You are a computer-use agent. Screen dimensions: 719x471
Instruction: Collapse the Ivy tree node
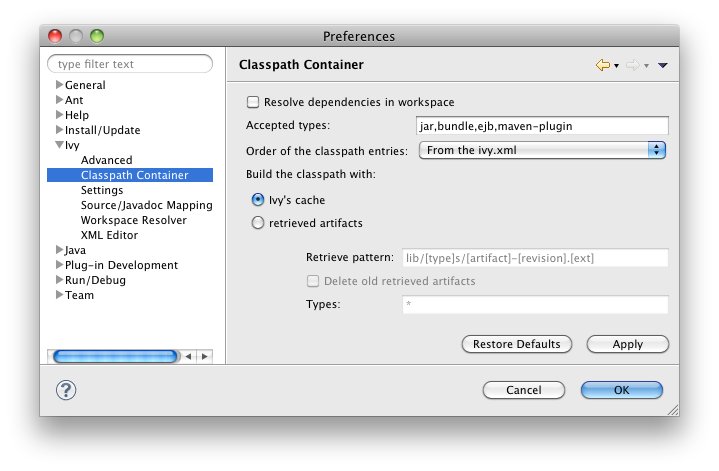click(x=59, y=146)
